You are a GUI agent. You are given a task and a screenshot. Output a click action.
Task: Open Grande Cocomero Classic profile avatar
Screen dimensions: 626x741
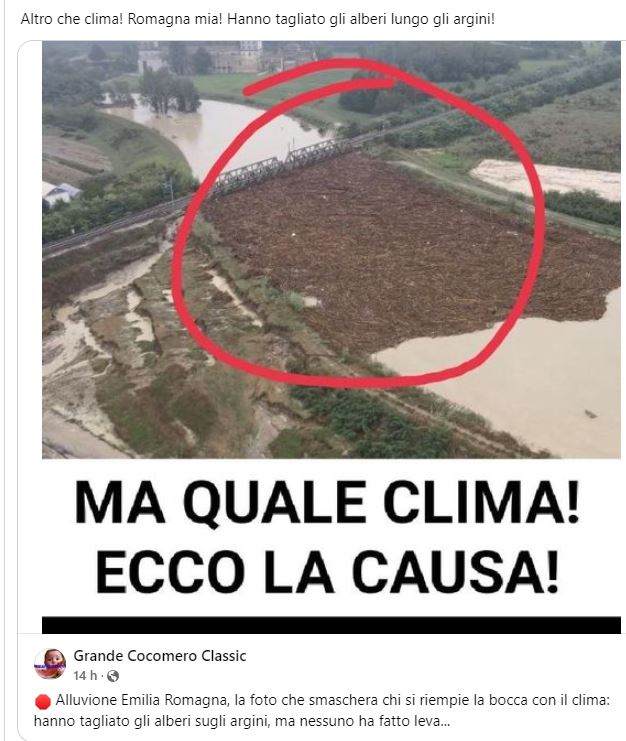(x=50, y=663)
